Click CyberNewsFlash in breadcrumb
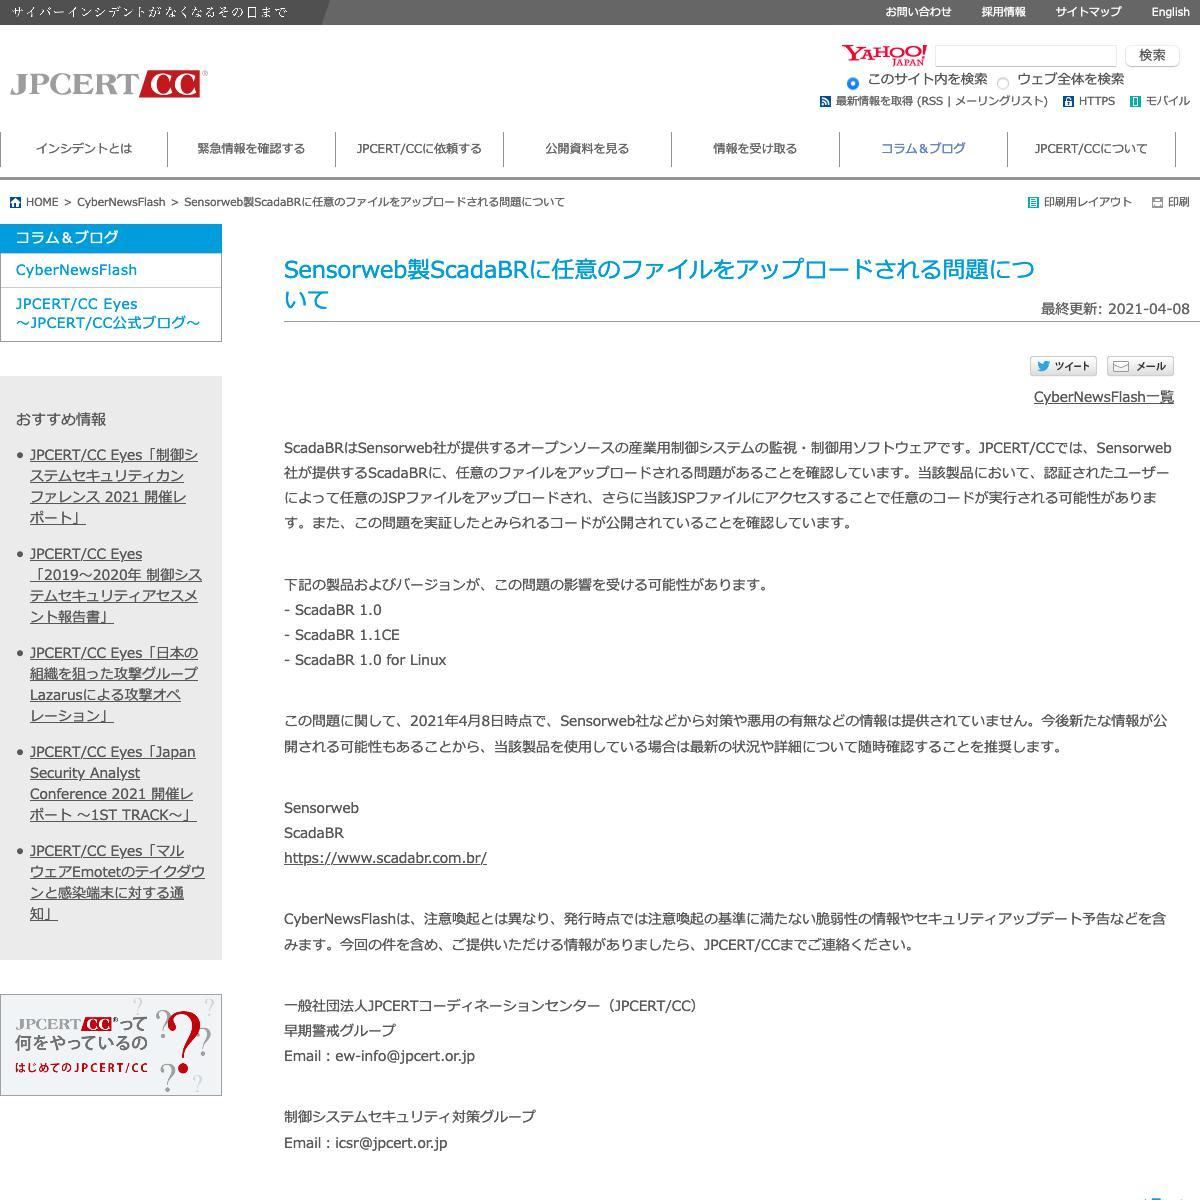This screenshot has width=1200, height=1200. click(x=121, y=202)
